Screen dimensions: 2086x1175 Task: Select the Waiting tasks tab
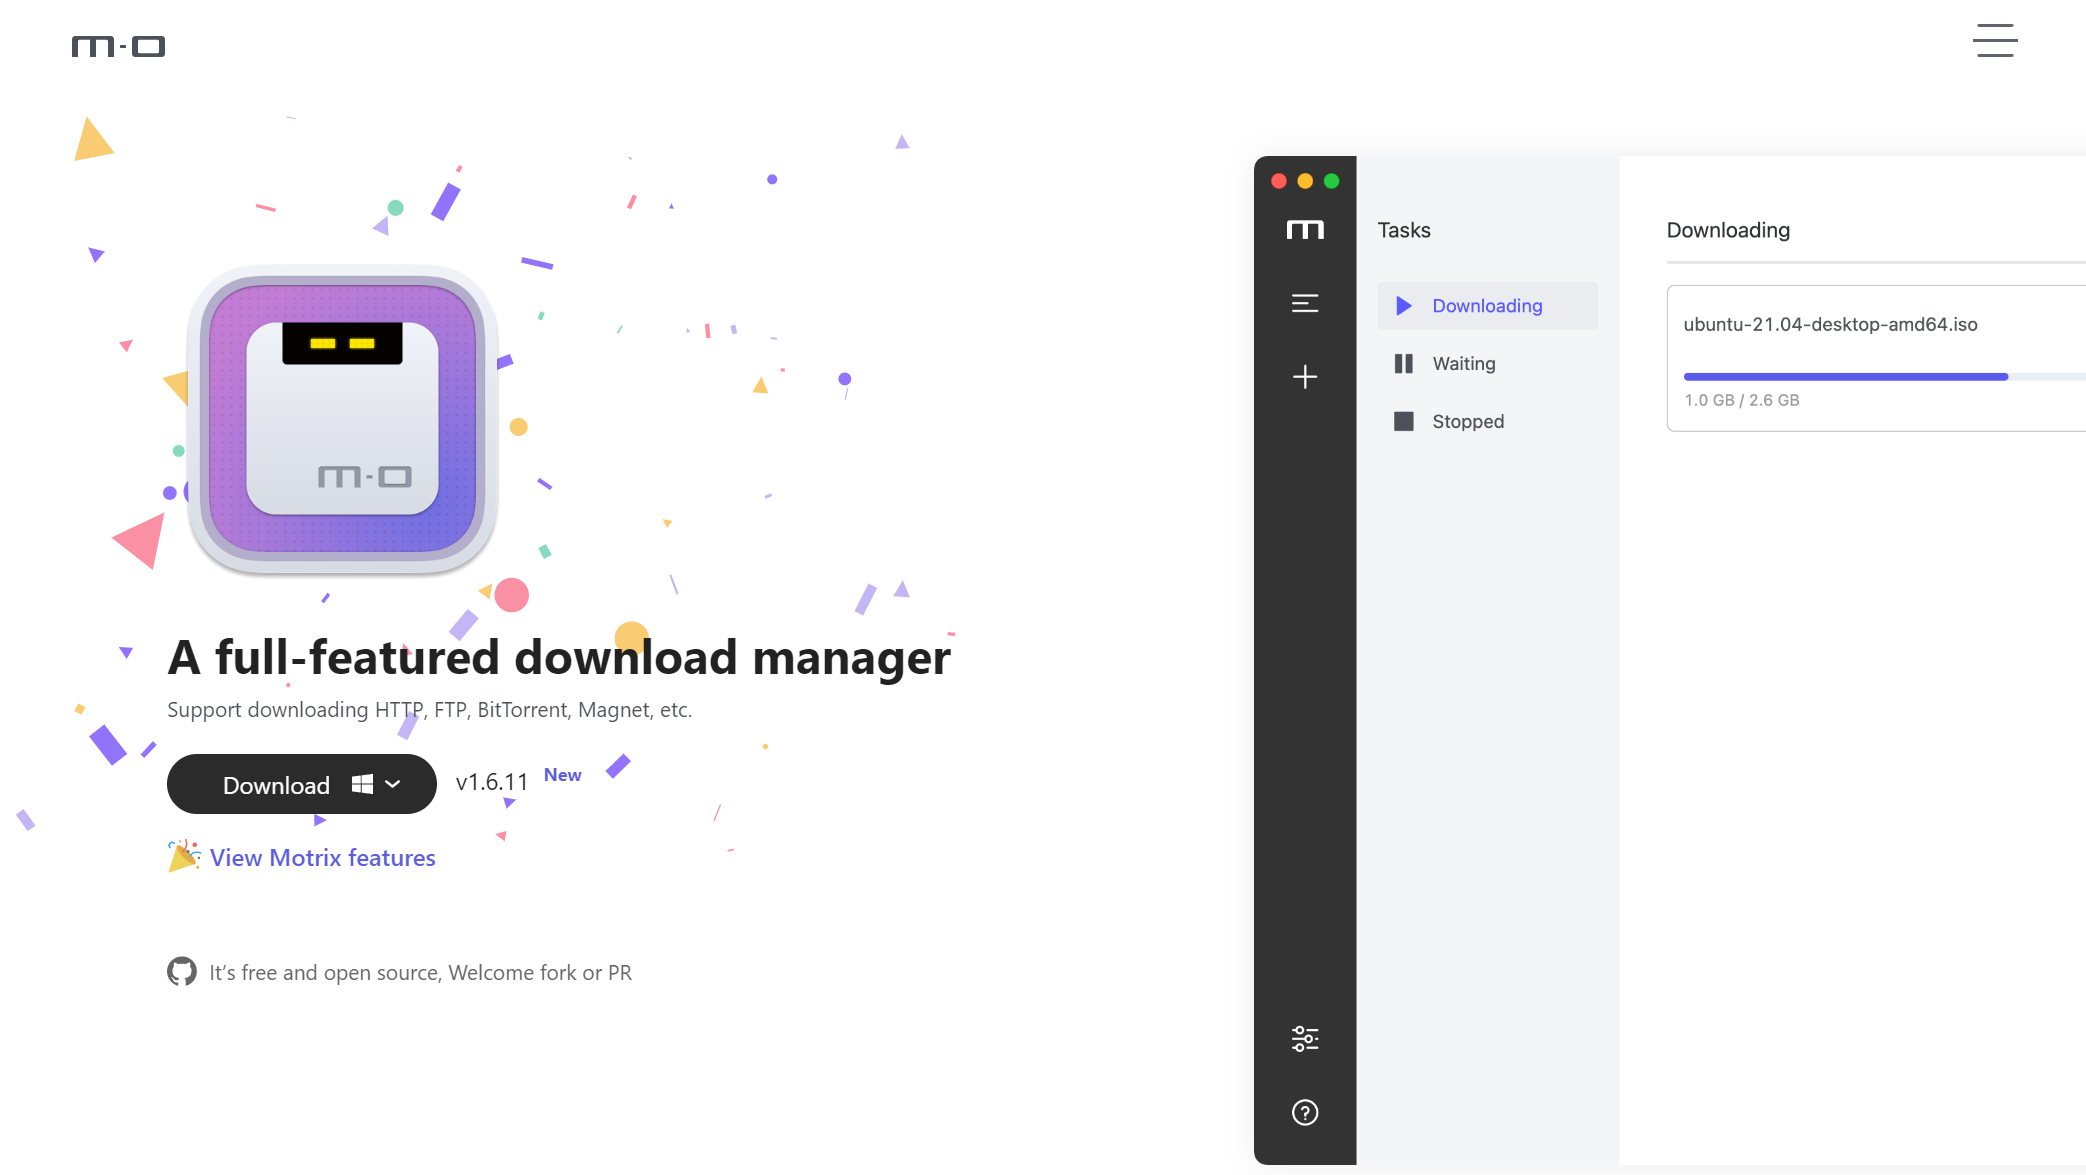pos(1487,364)
